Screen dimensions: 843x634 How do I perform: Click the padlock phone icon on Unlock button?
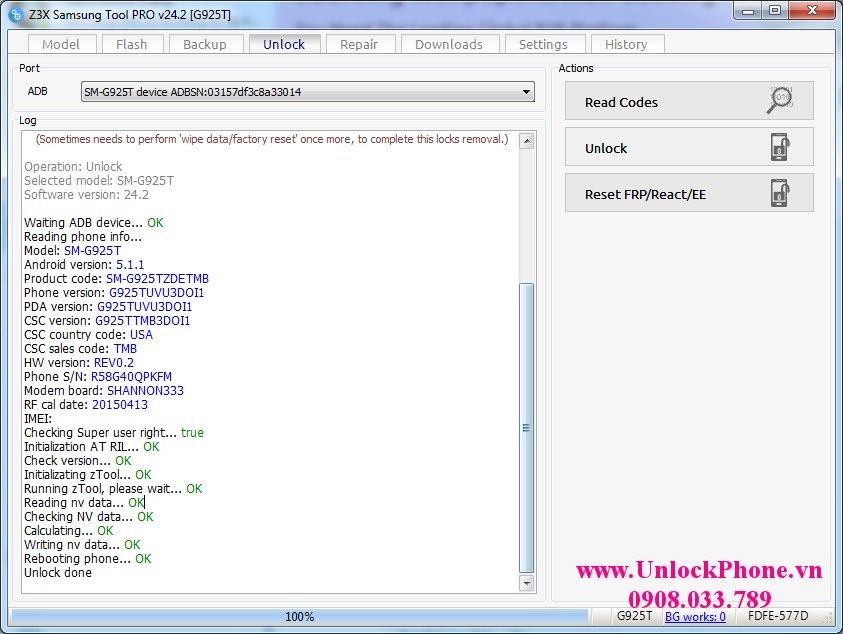click(778, 146)
